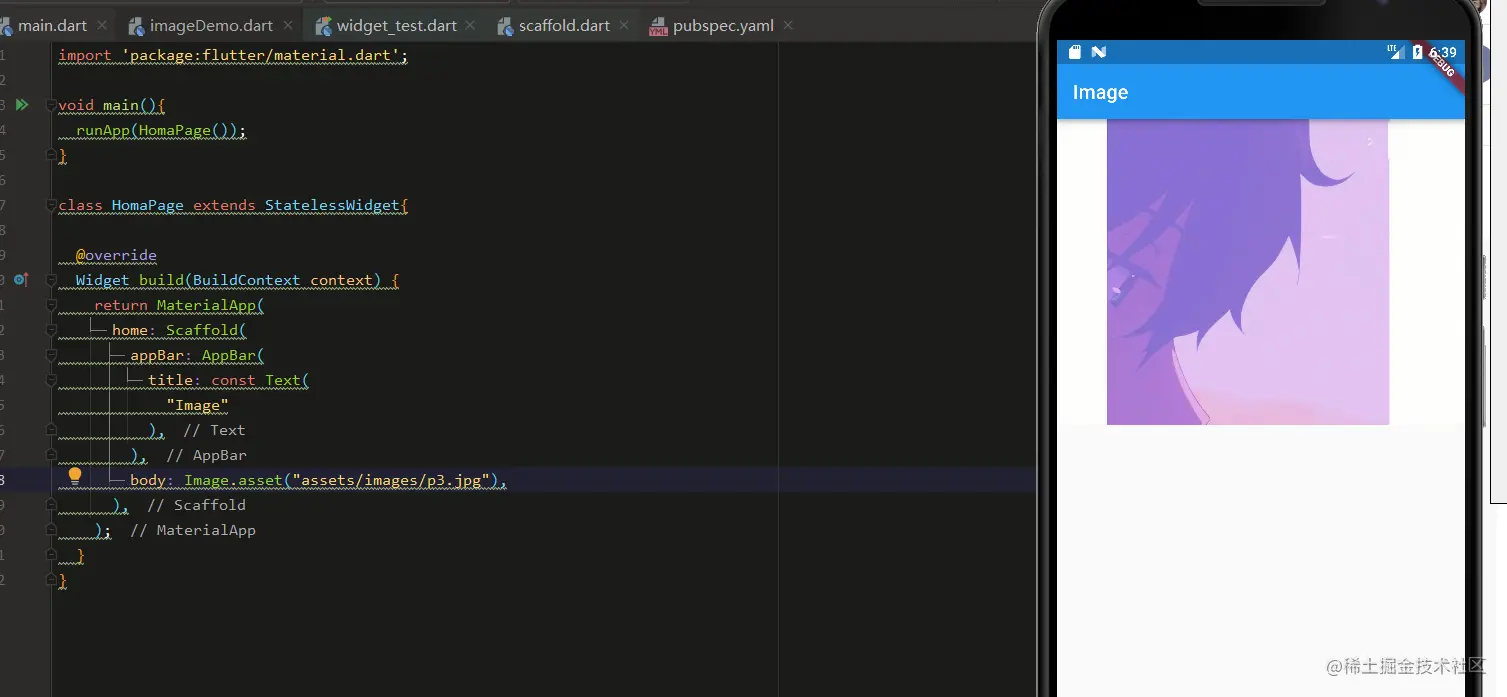Image resolution: width=1507 pixels, height=697 pixels.
Task: Click Image.asset in the body line
Action: click(x=233, y=480)
